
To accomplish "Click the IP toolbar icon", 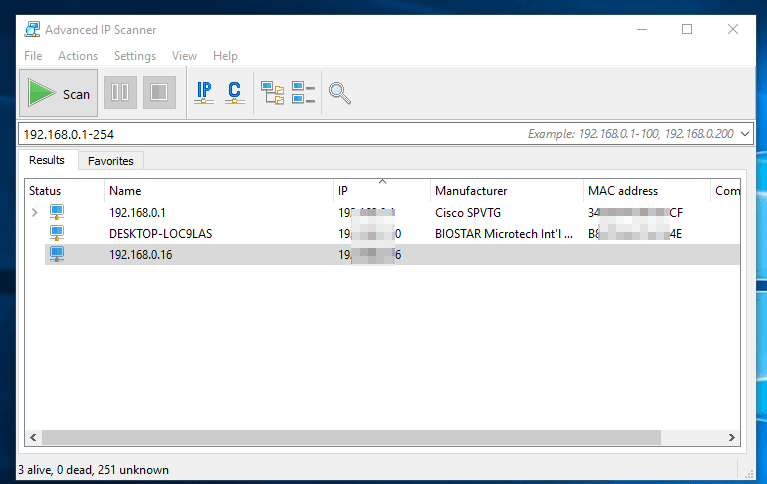I will (x=204, y=93).
